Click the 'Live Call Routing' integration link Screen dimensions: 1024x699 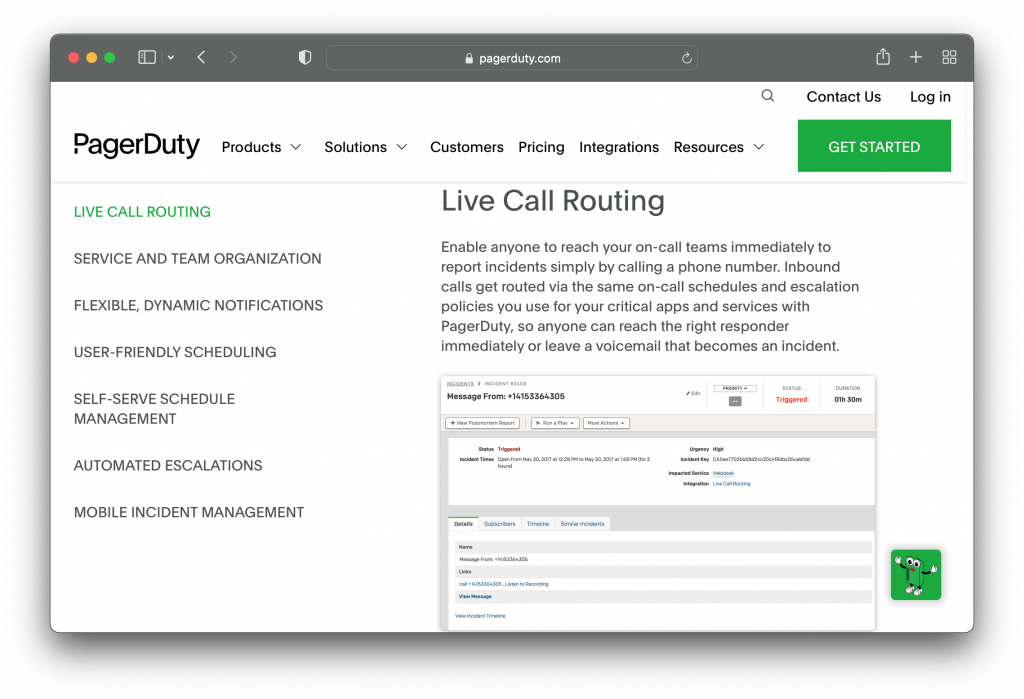coord(731,484)
